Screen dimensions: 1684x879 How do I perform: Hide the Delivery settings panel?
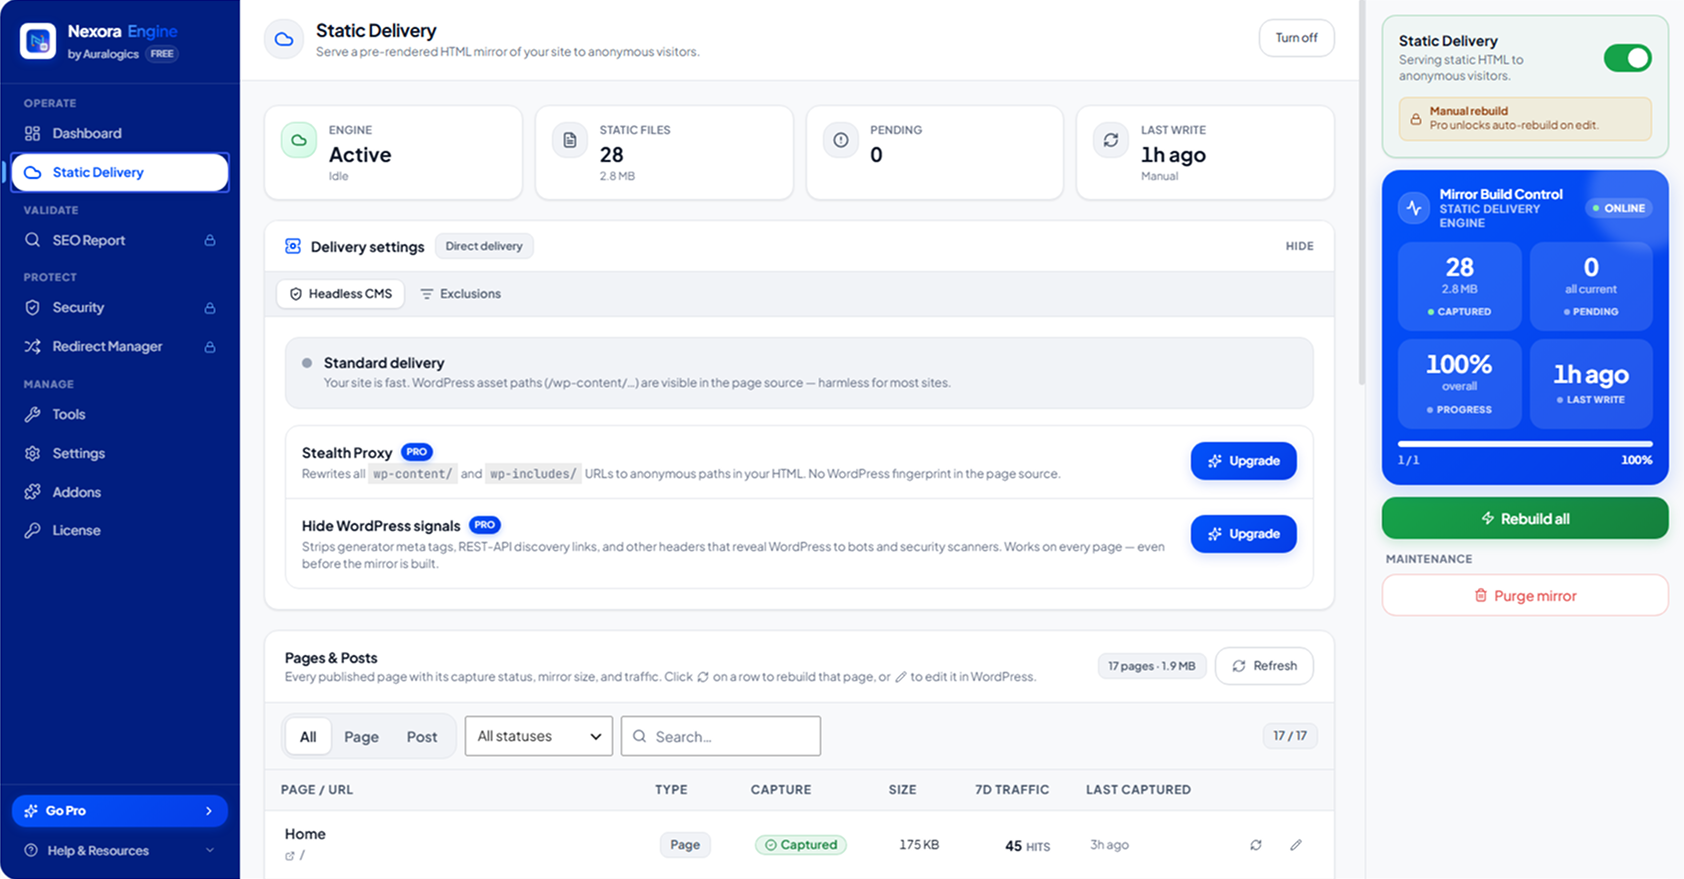(x=1299, y=246)
